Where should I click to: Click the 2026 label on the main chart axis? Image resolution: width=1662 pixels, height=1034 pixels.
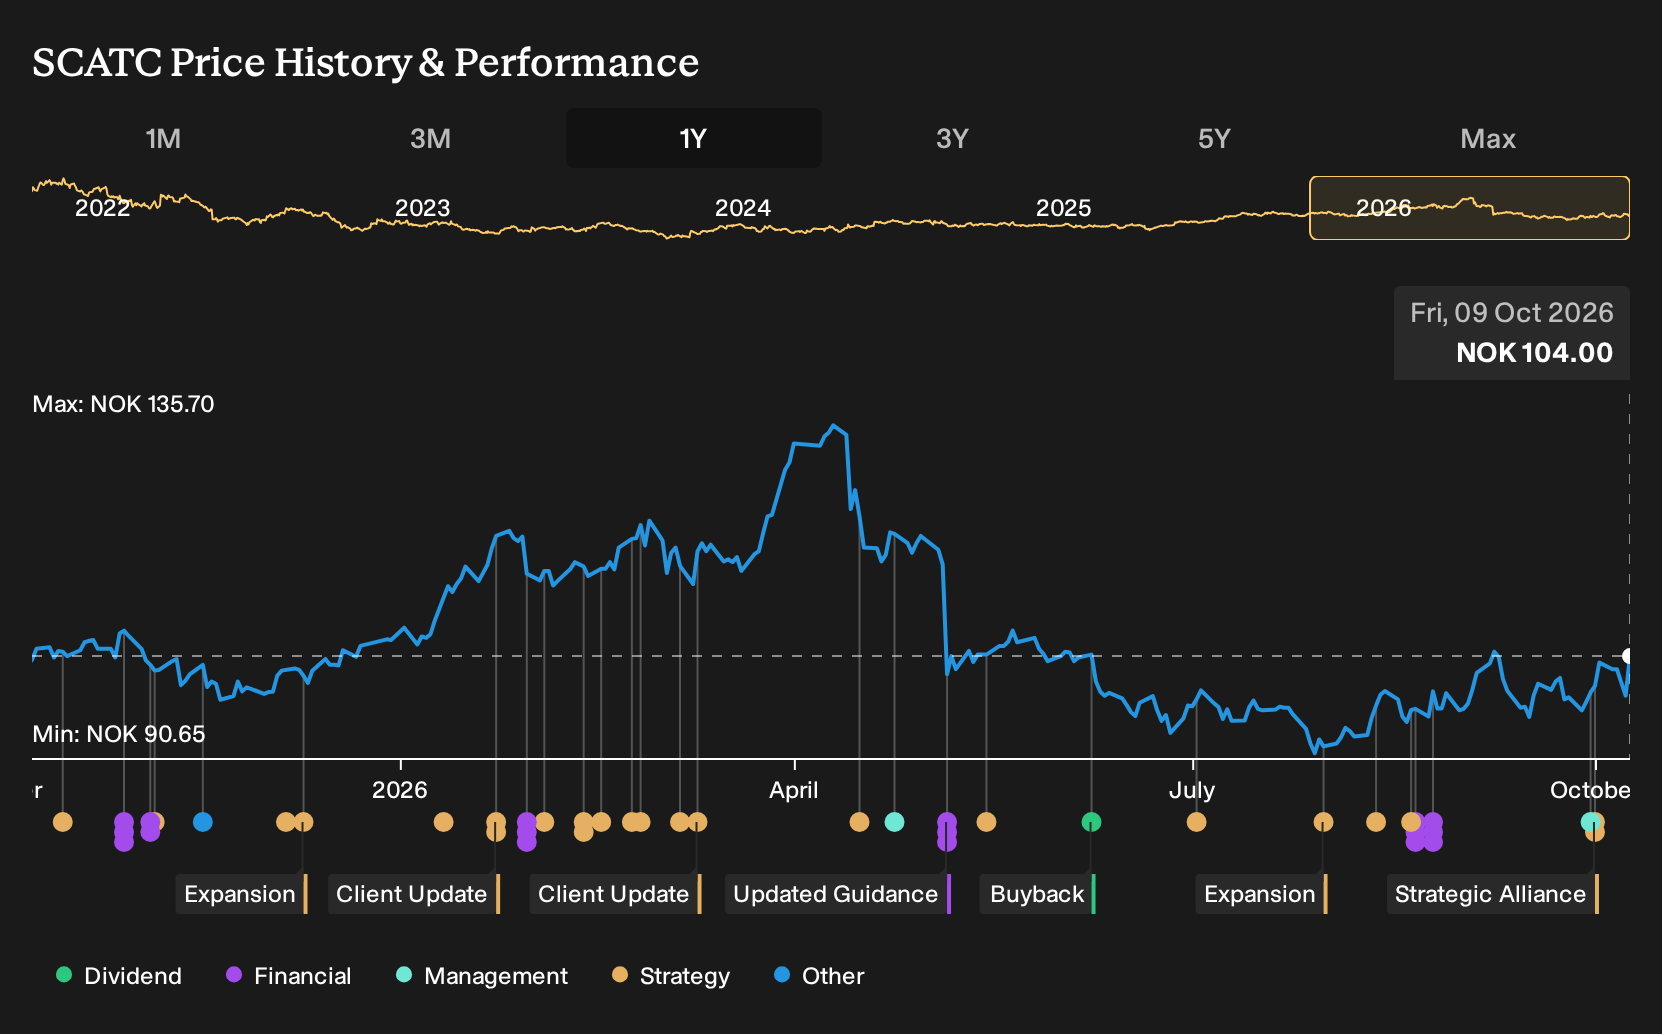coord(400,790)
